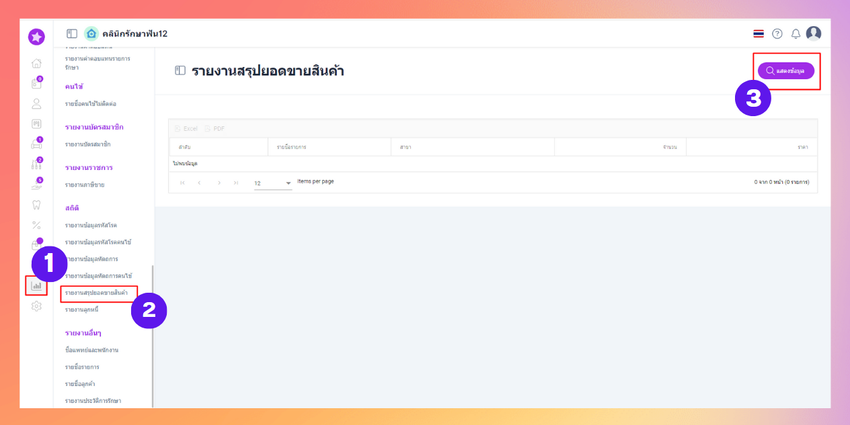Click the report menu vertical scrollbar

[x=152, y=336]
